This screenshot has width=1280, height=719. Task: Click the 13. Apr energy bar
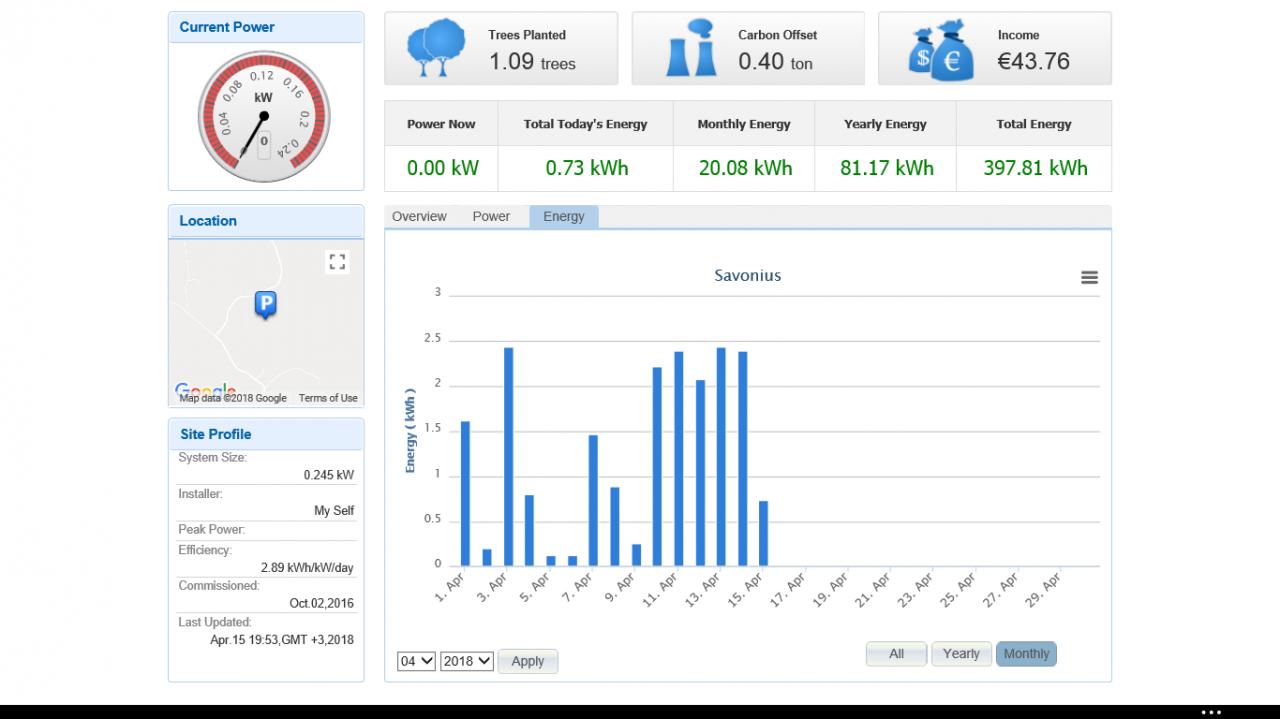721,457
